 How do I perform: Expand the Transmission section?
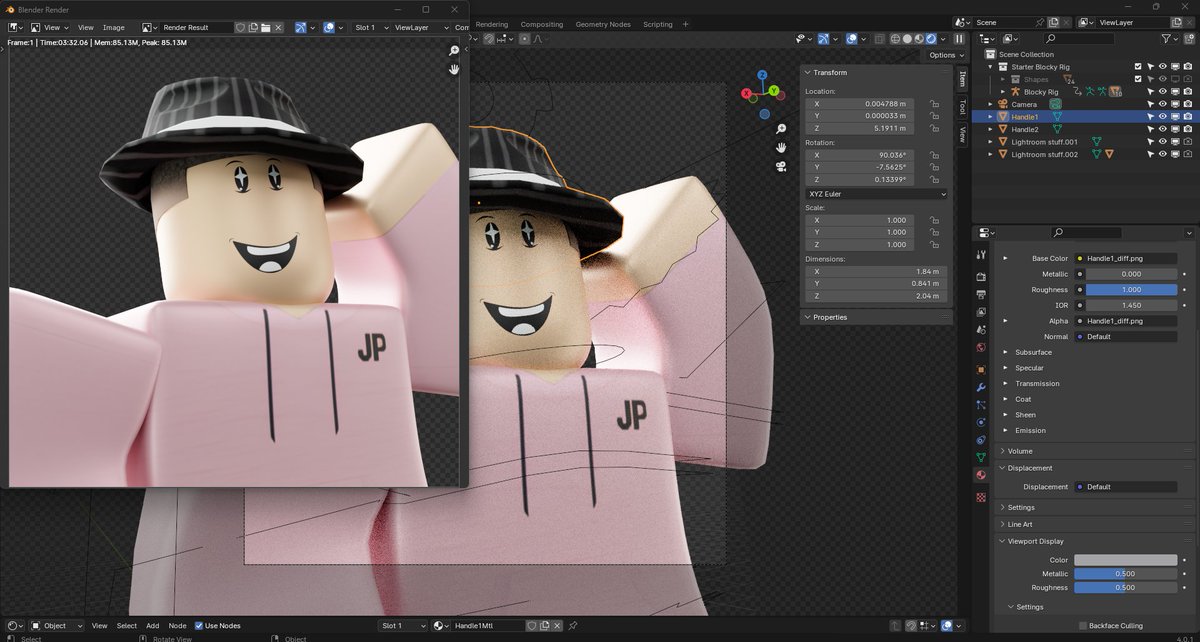[x=1005, y=384]
